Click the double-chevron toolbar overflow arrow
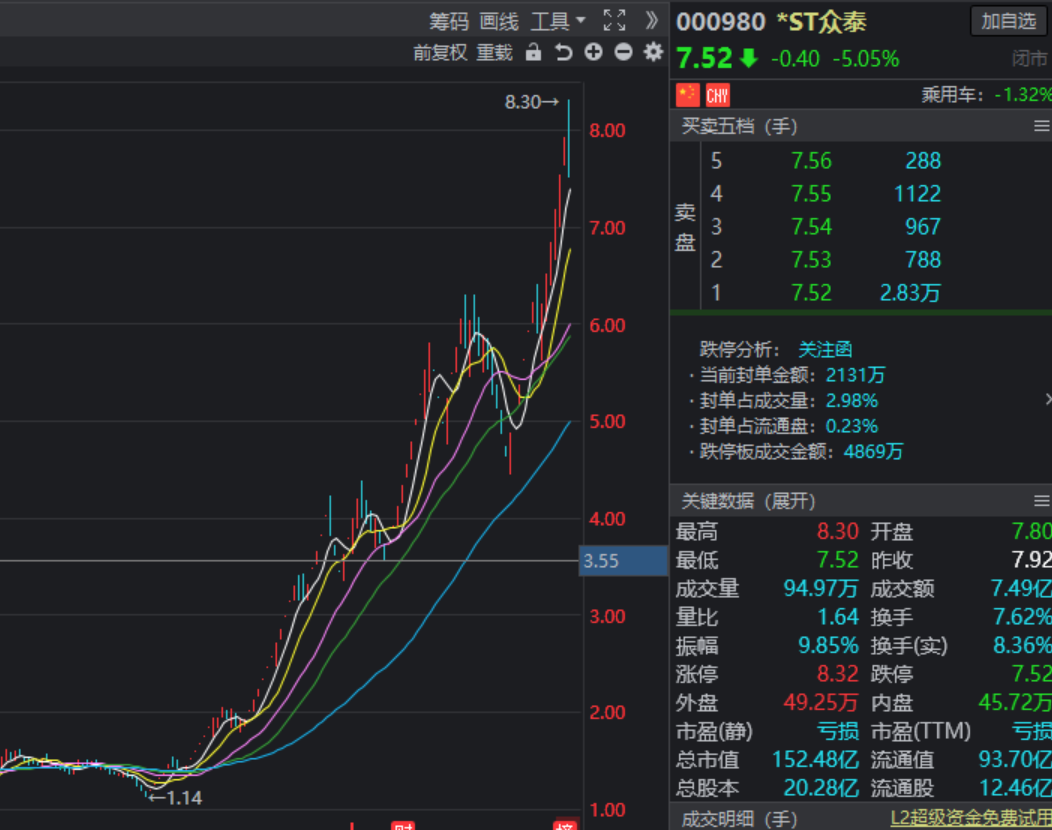 coord(650,18)
